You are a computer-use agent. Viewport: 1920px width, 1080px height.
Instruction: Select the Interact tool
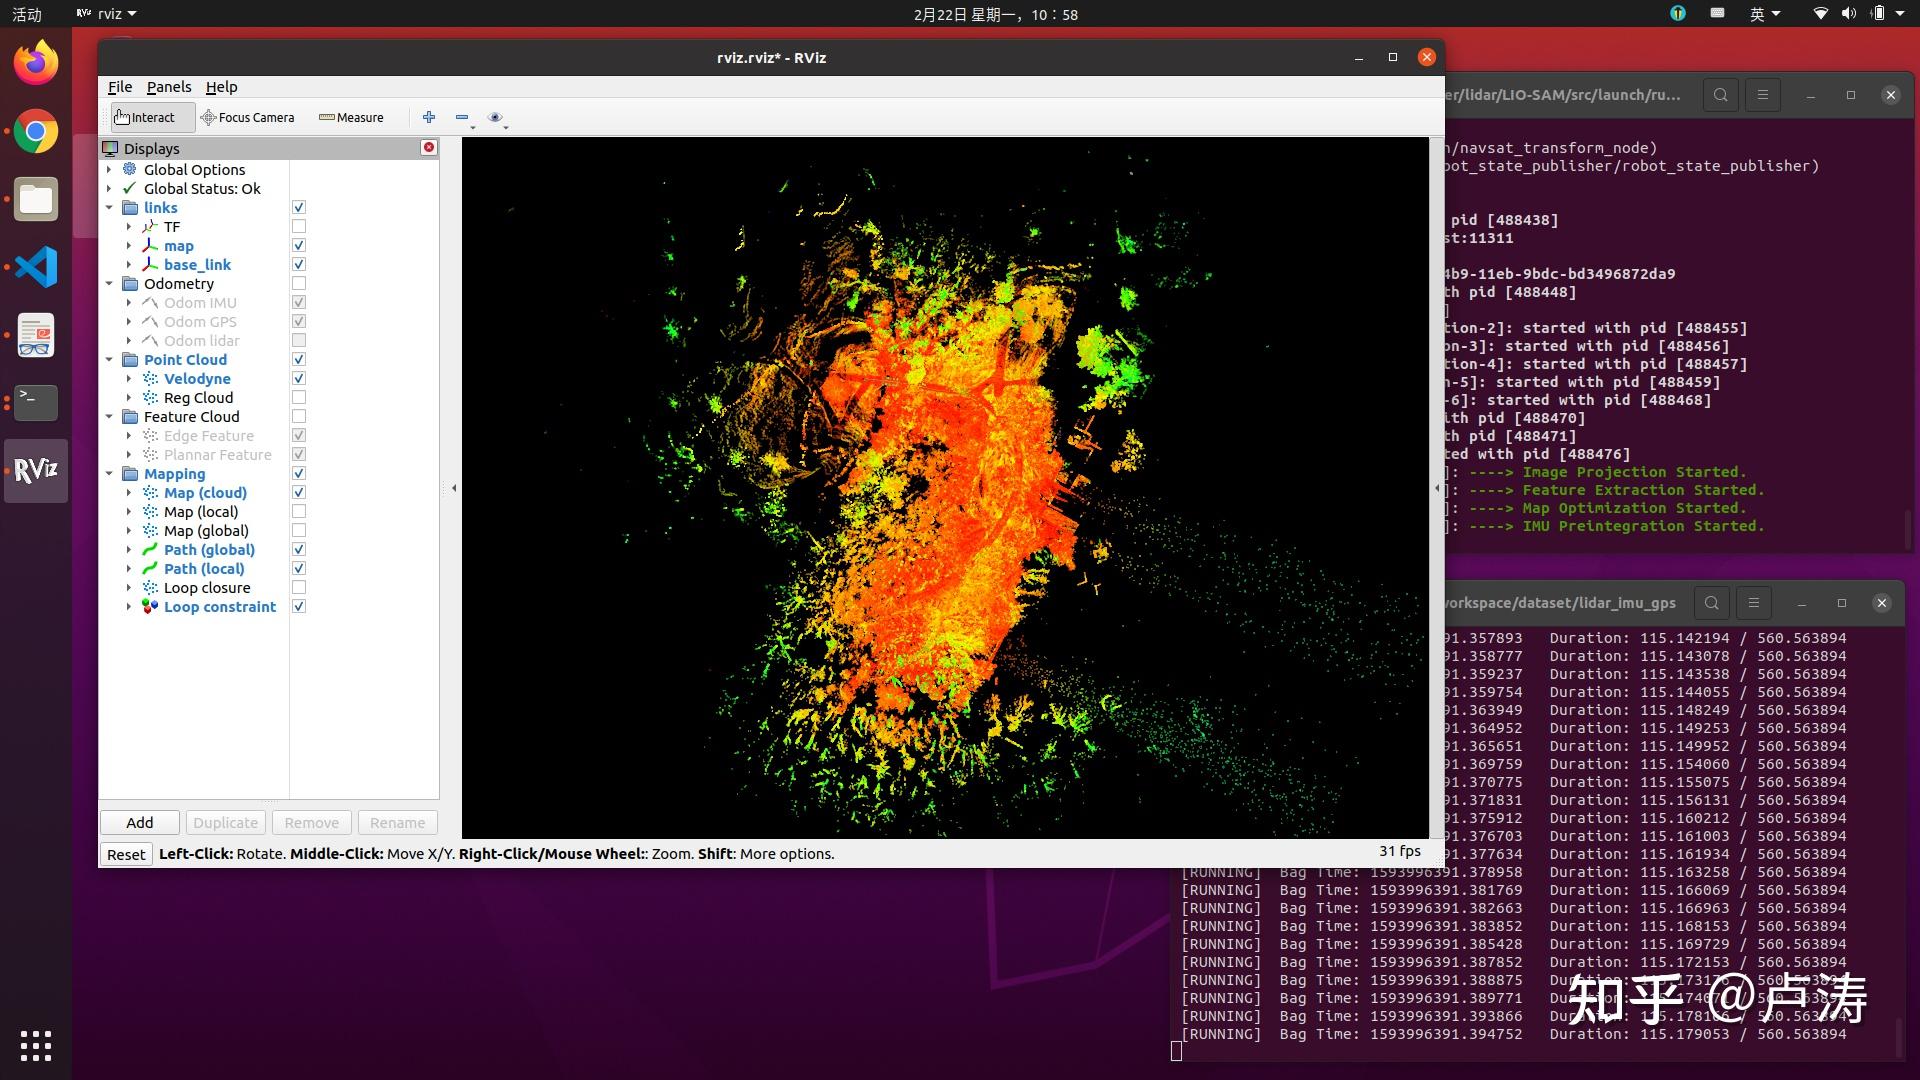145,117
